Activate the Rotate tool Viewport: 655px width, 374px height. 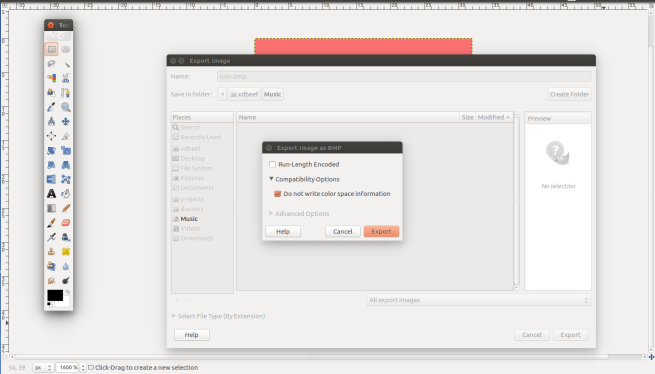(51, 150)
